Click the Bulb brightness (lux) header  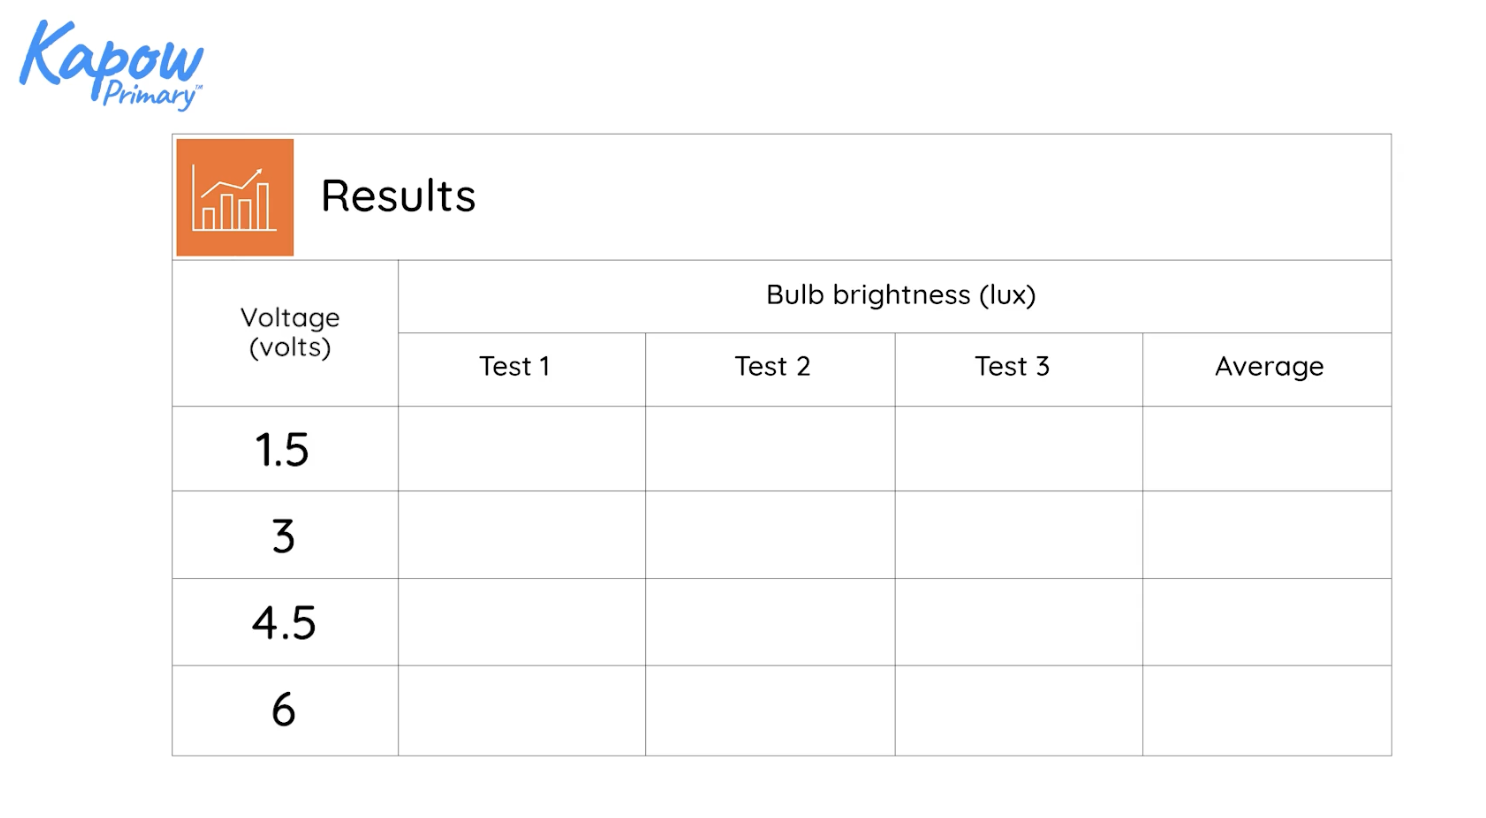(900, 295)
